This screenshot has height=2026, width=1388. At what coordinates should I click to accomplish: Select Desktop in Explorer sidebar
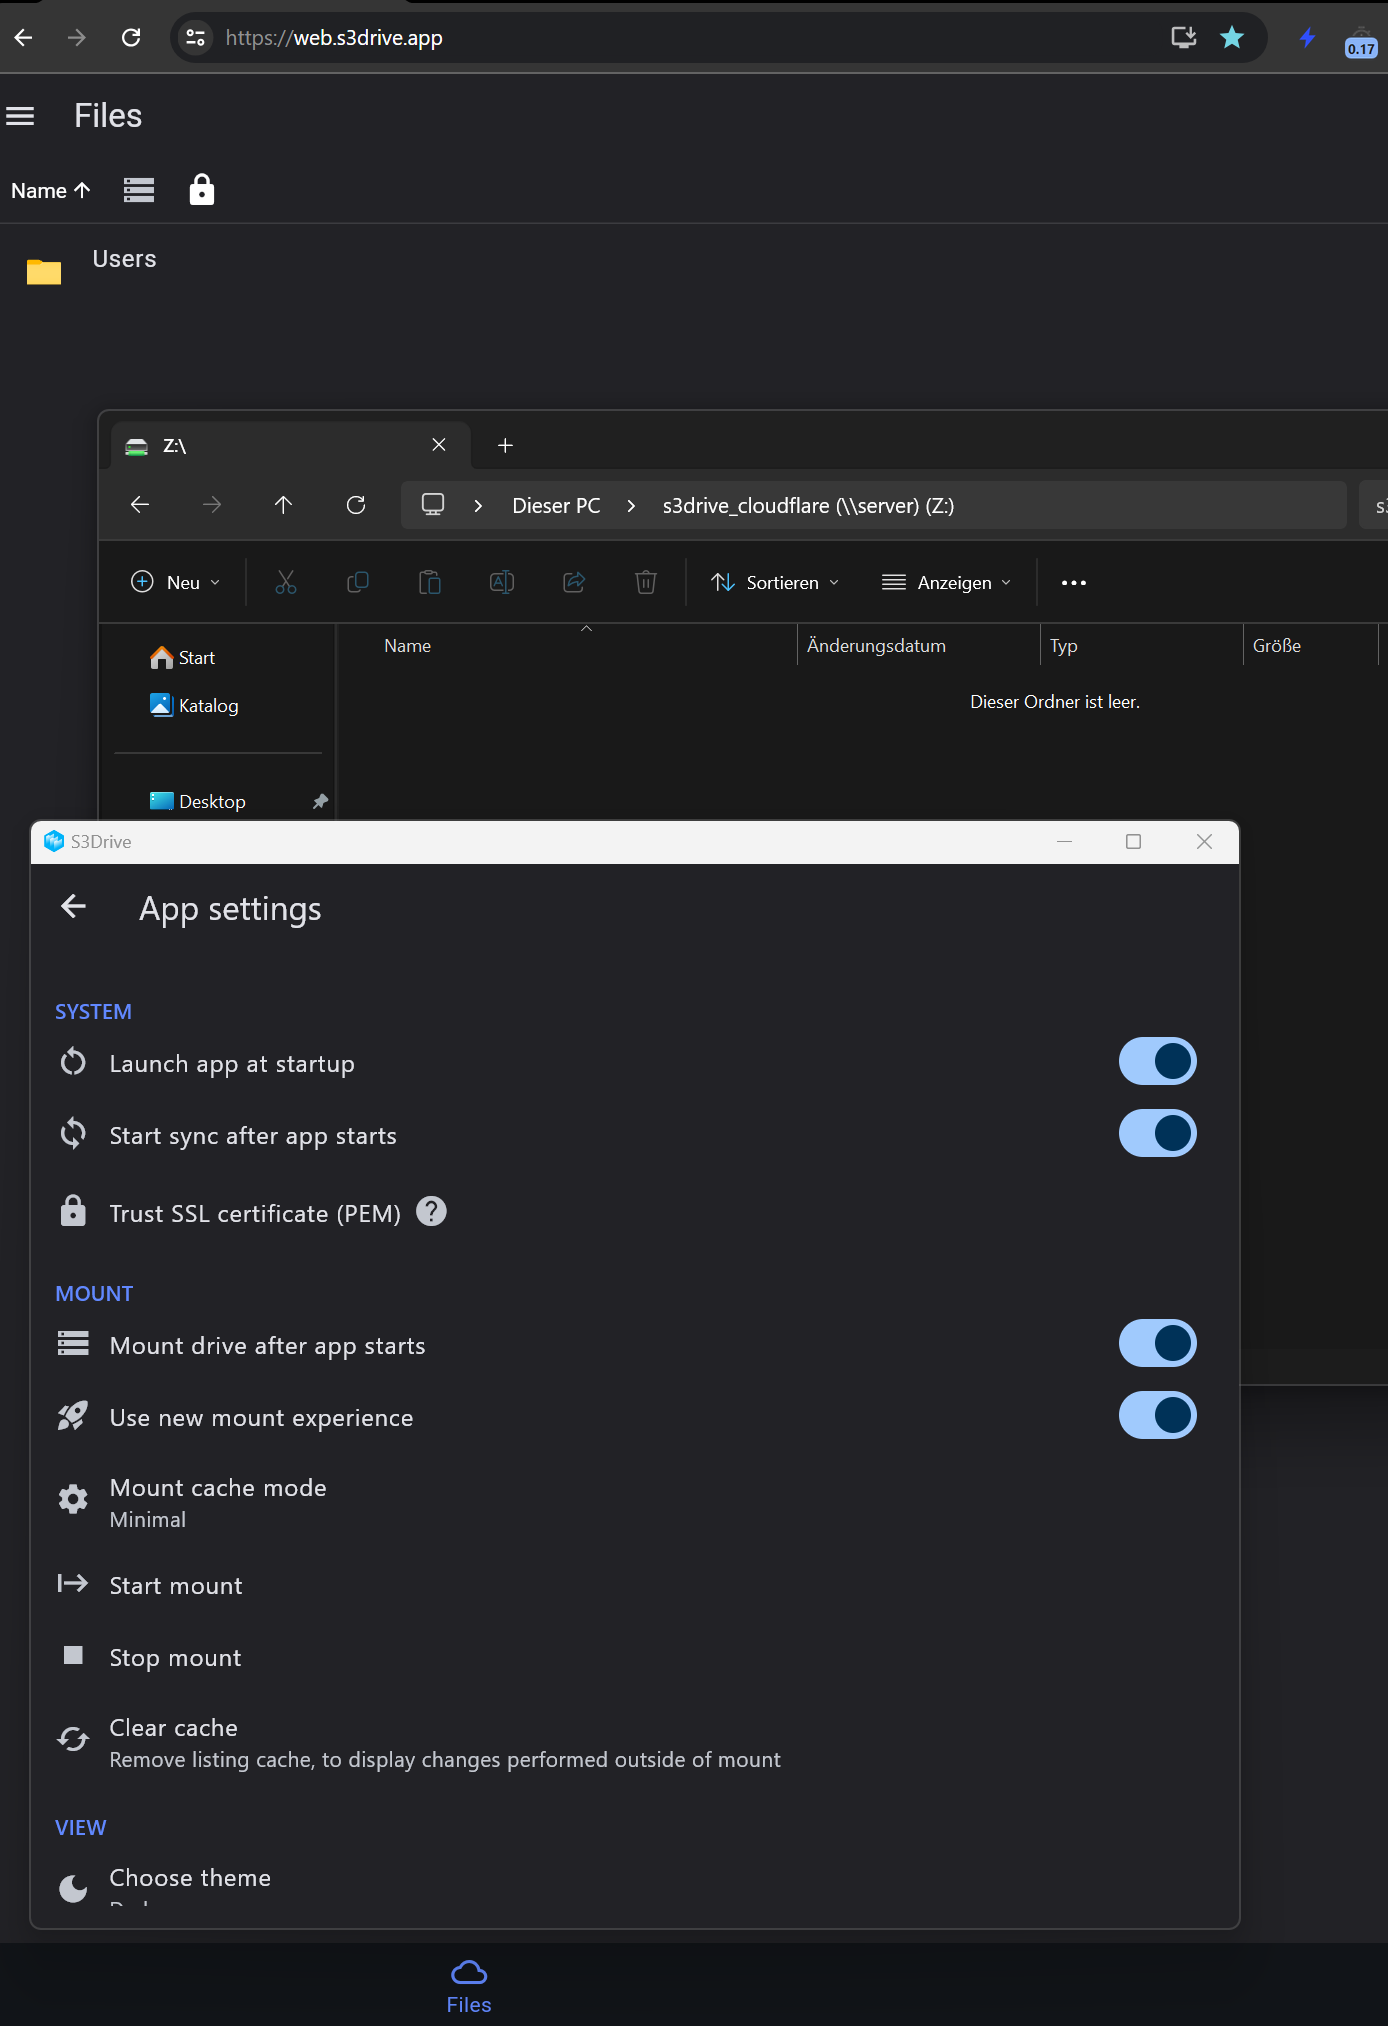coord(198,802)
